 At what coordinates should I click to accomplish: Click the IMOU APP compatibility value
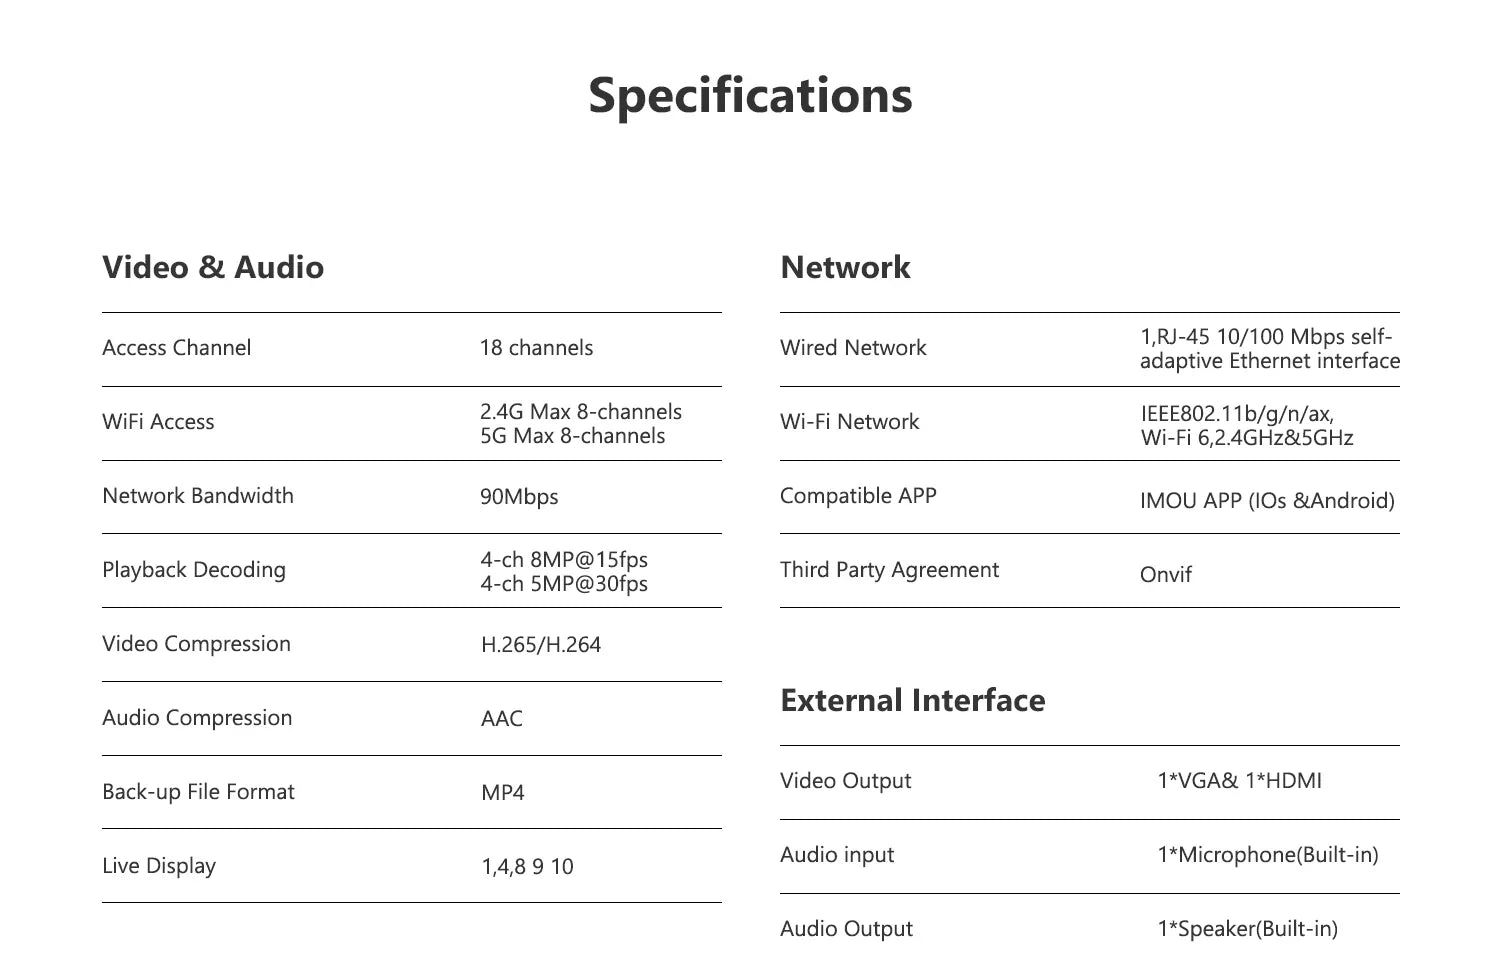coord(1267,501)
